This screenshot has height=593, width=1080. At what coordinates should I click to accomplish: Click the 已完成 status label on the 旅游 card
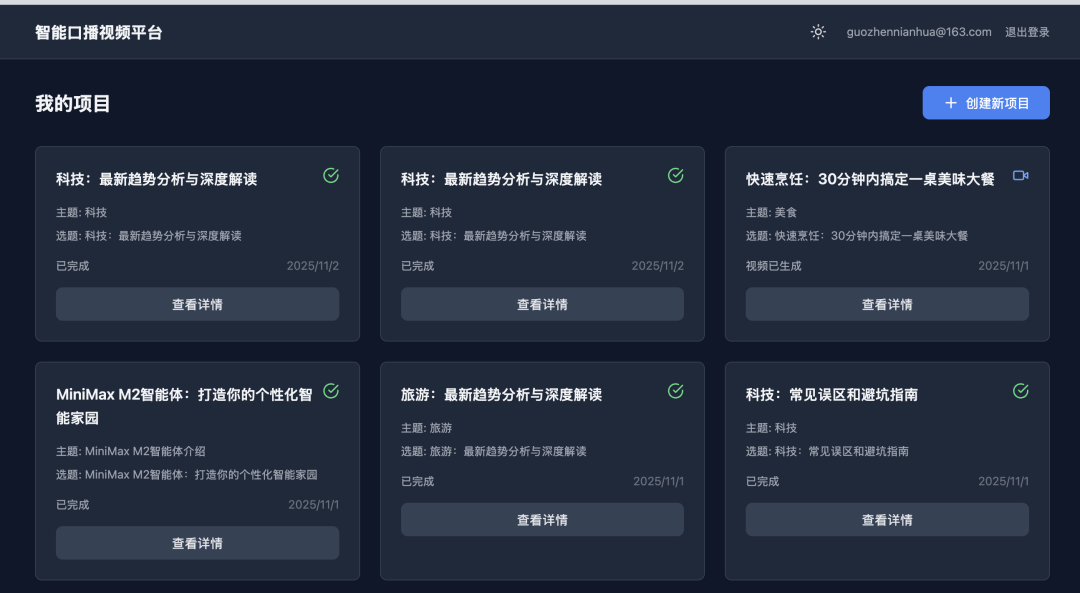point(420,480)
